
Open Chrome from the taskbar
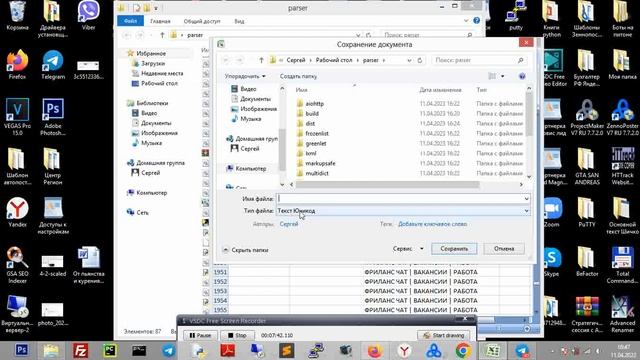coord(463,351)
